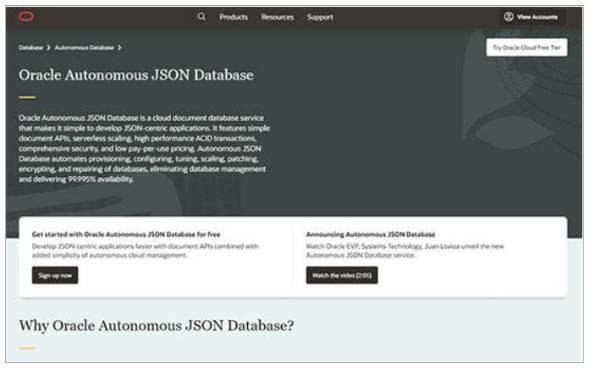Image resolution: width=590 pixels, height=369 pixels.
Task: Click Announcing Autonomous JSON Database heading
Action: point(371,234)
